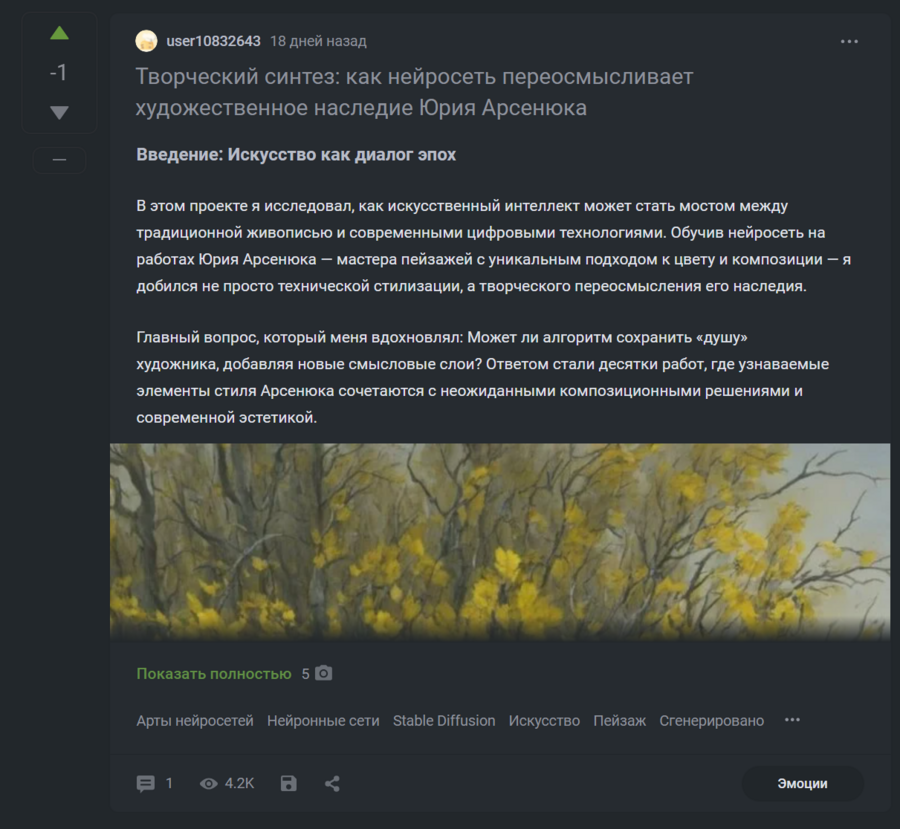Expand the post via Показать полностью
Screen dimensions: 900x829
pos(214,673)
